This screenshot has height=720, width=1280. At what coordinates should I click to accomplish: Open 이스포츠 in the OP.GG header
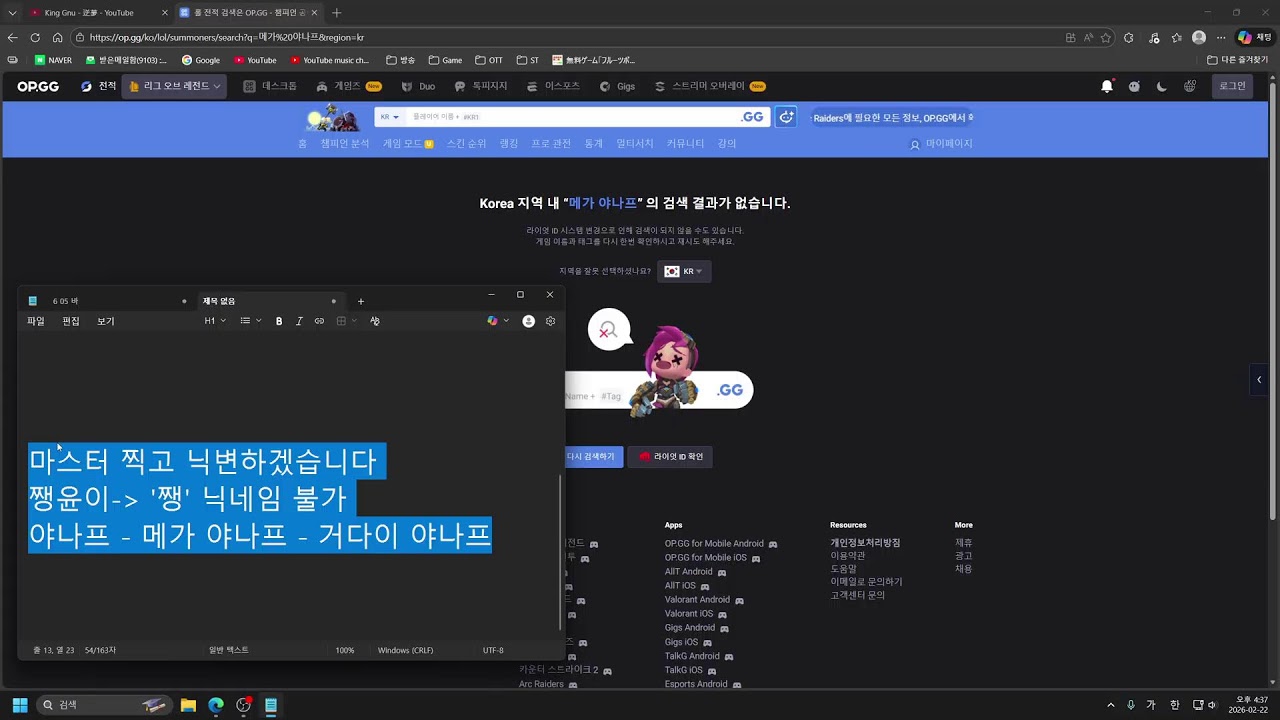point(553,86)
